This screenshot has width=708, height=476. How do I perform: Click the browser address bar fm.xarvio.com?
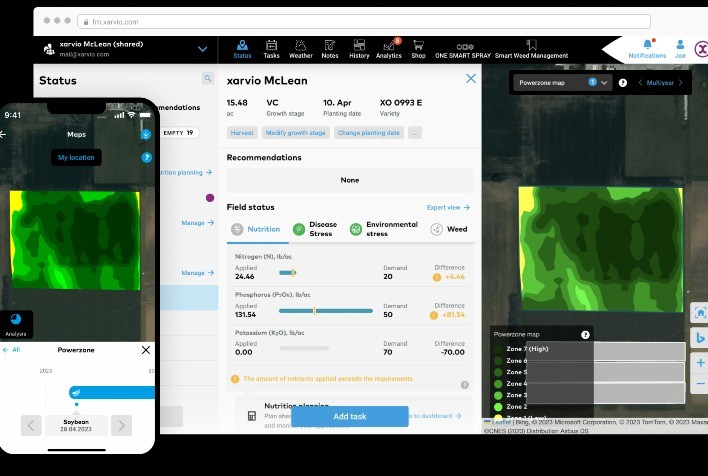(364, 21)
